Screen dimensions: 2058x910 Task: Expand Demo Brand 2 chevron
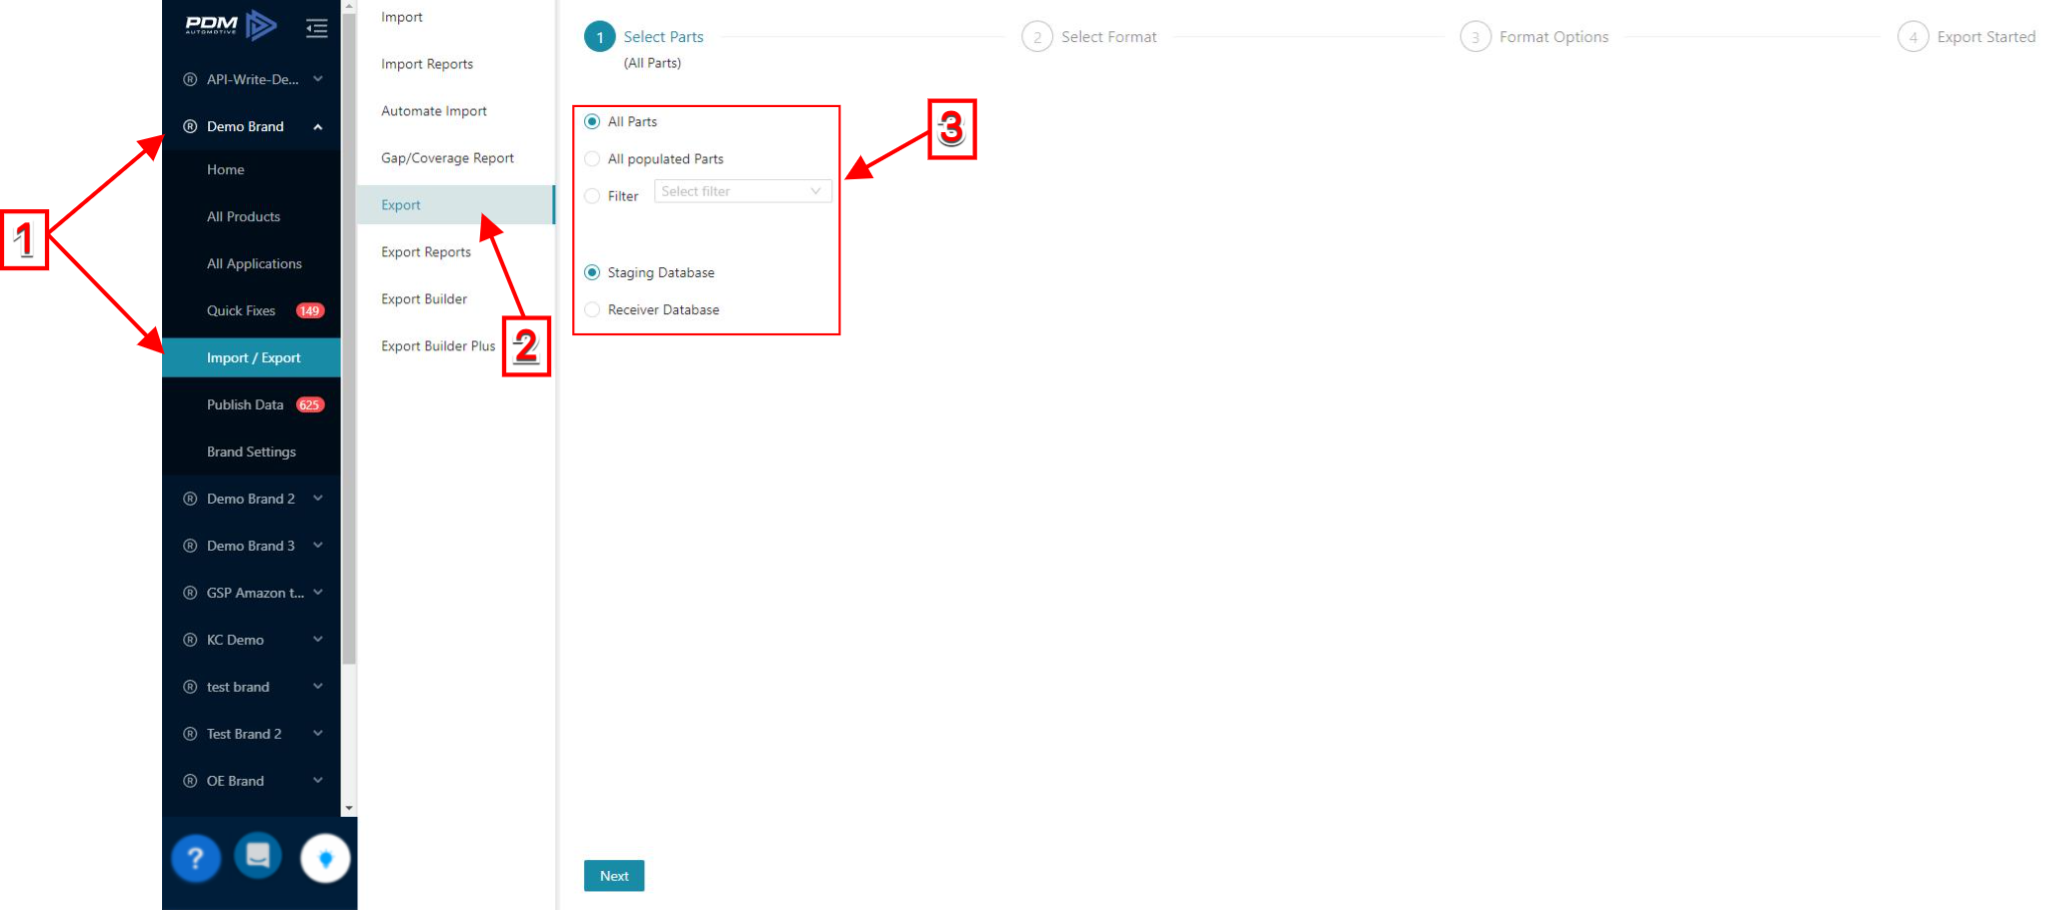click(x=318, y=498)
